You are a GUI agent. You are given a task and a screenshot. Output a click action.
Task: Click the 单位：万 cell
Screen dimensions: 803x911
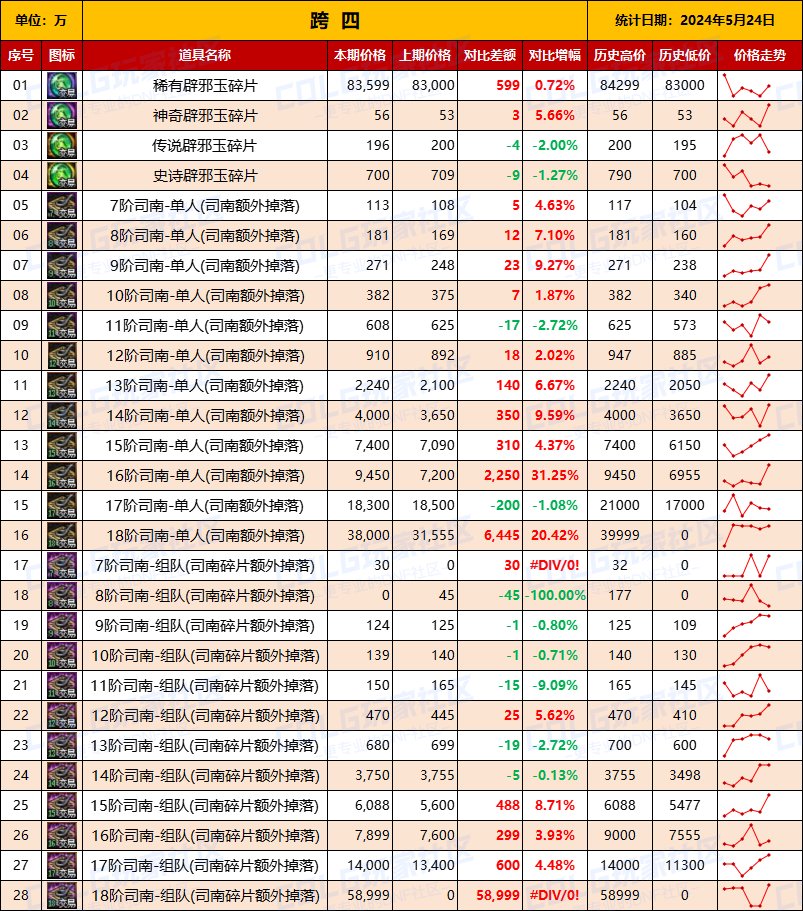point(41,20)
